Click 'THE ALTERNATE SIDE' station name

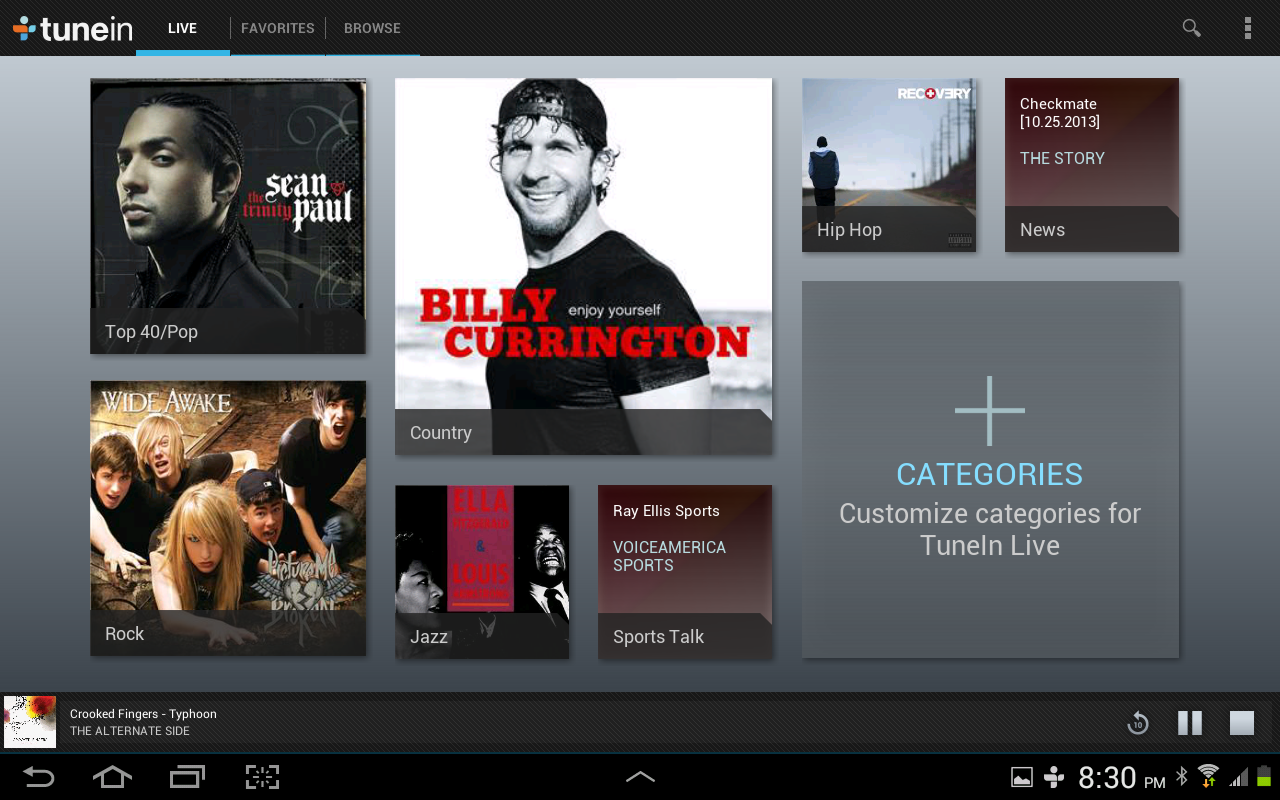pos(130,731)
